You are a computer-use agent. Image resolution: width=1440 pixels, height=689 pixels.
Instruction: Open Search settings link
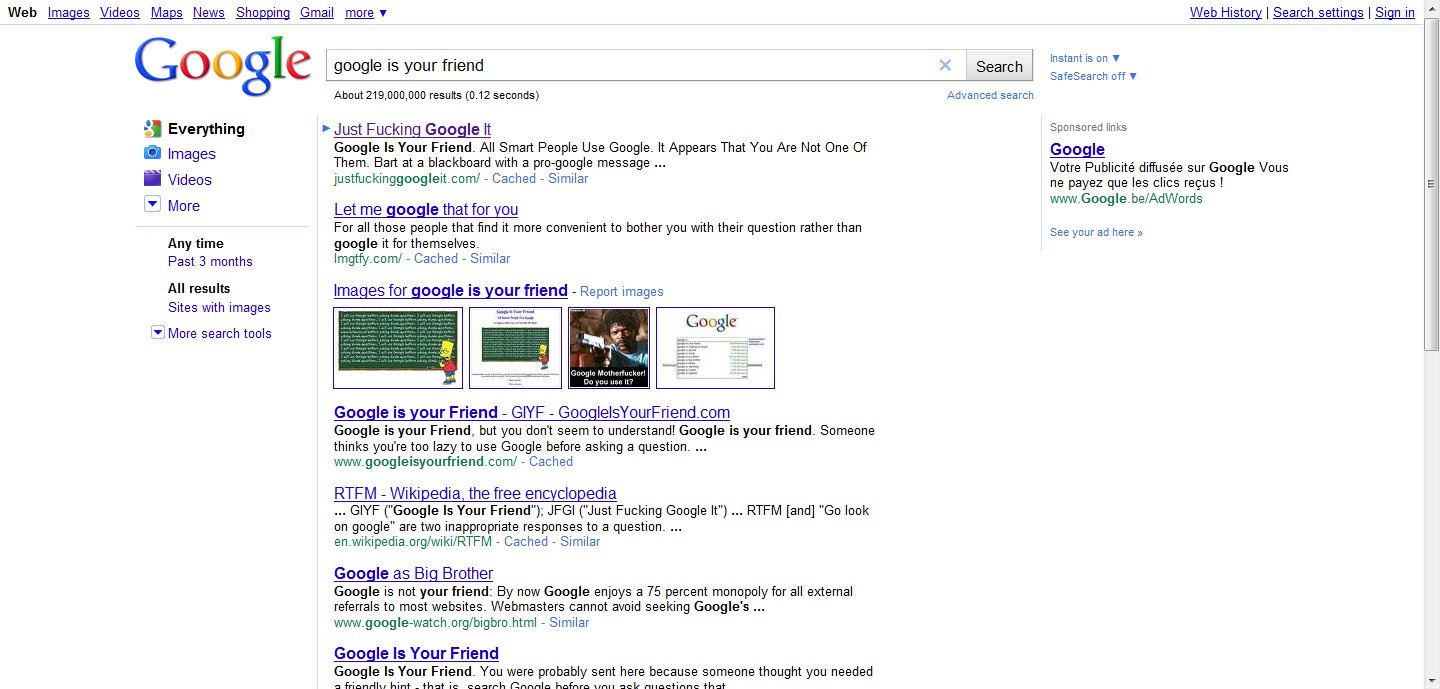(1318, 13)
